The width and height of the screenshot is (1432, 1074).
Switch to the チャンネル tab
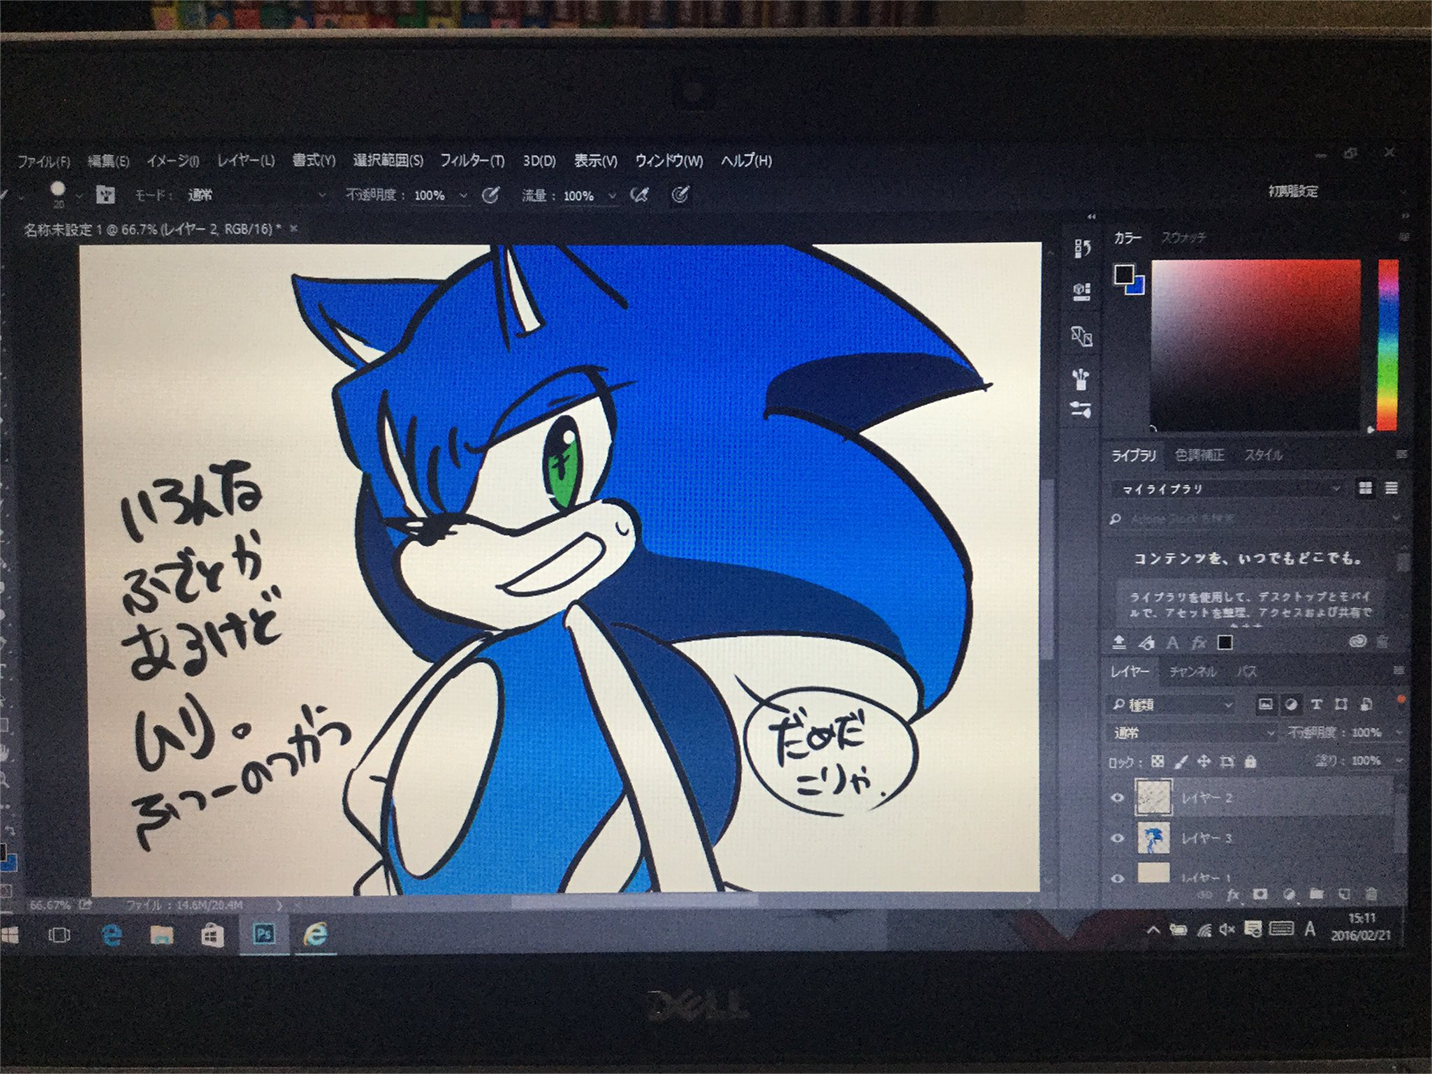click(1193, 672)
